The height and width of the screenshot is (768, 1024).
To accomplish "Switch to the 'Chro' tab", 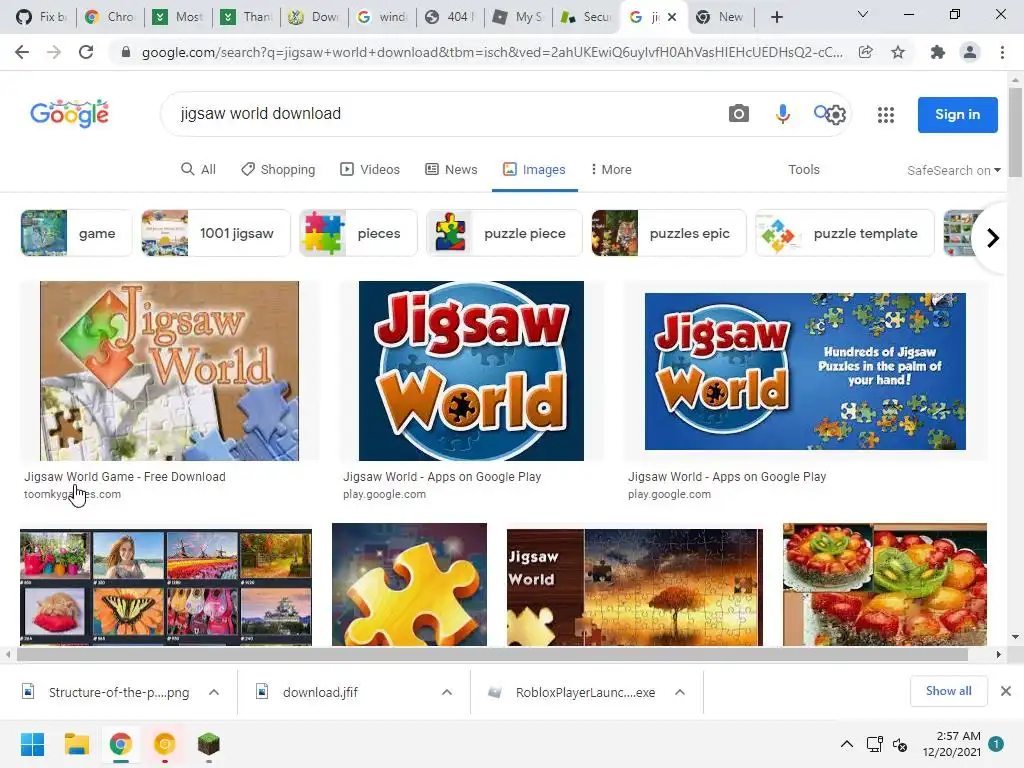I will (x=110, y=17).
